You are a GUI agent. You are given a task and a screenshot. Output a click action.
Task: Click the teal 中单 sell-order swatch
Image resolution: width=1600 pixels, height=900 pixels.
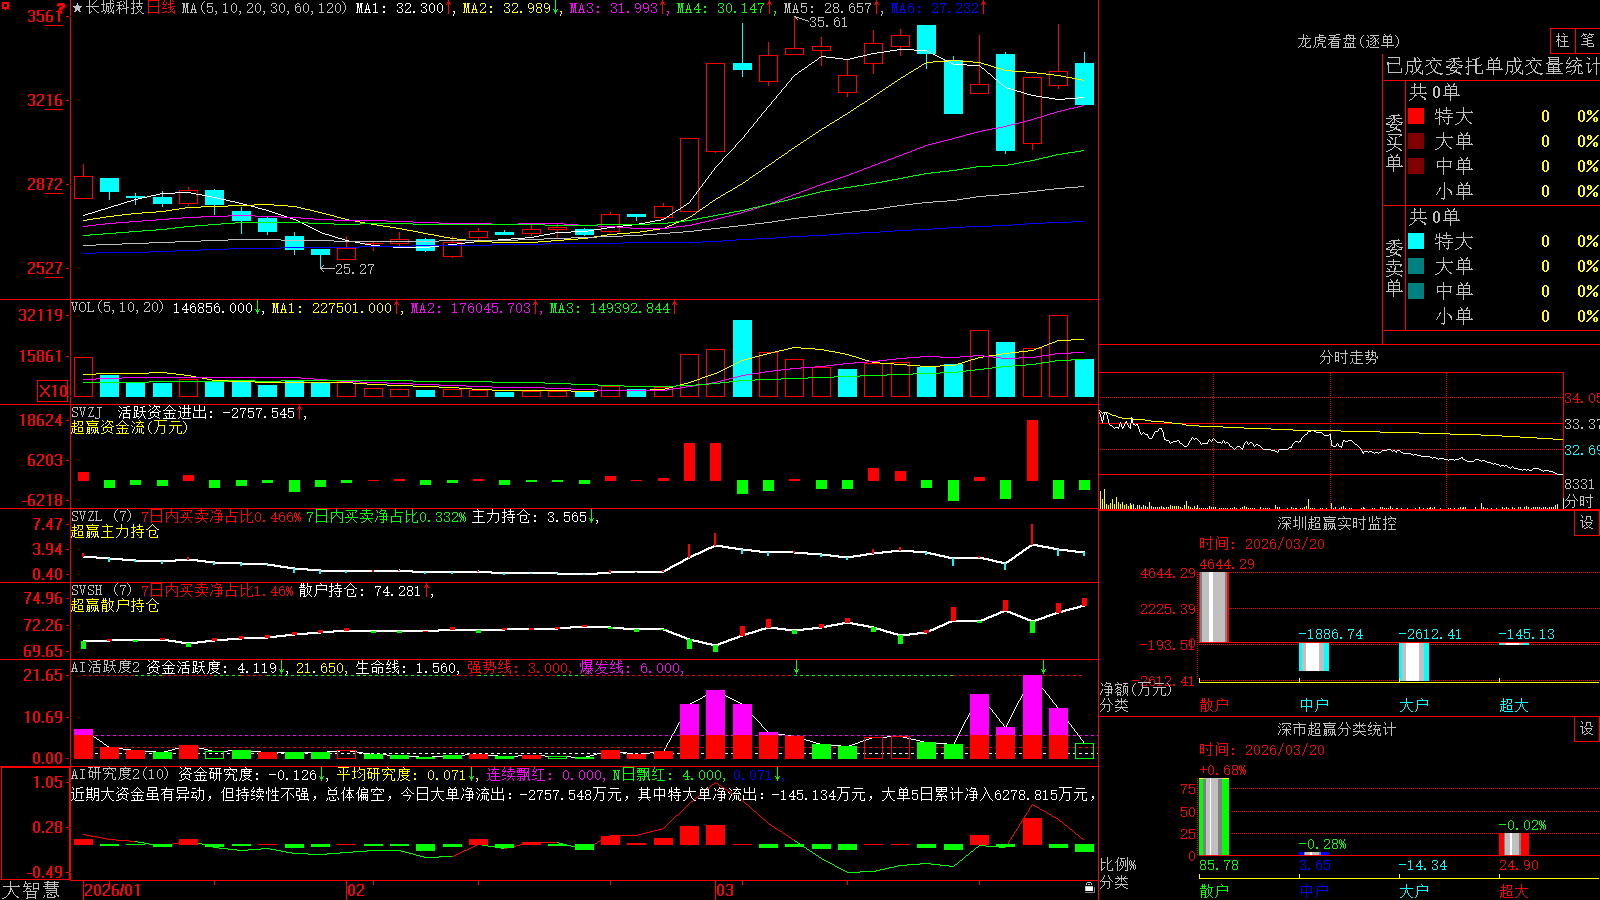click(1416, 291)
